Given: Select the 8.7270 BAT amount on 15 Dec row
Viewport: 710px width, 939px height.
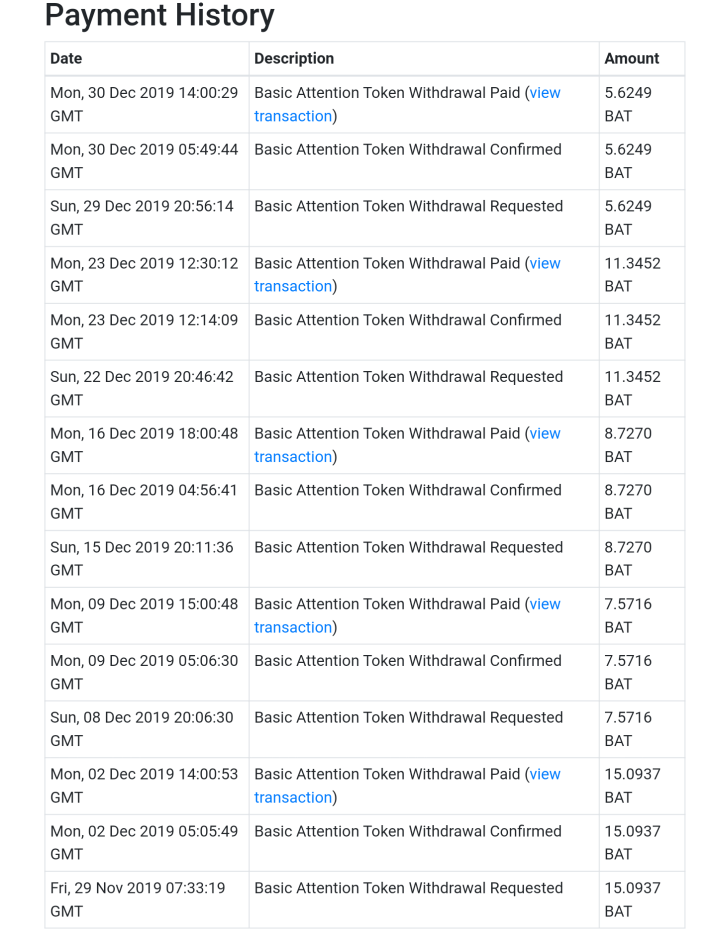Looking at the screenshot, I should point(628,559).
